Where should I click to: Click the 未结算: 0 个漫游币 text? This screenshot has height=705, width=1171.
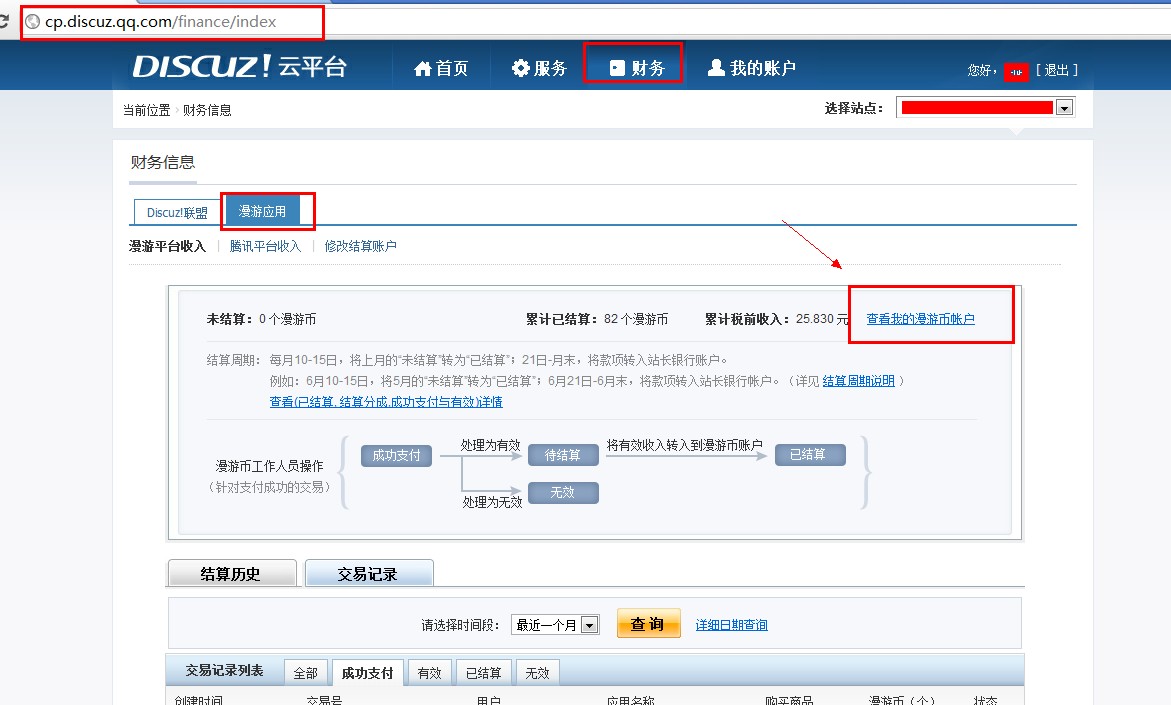point(261,319)
